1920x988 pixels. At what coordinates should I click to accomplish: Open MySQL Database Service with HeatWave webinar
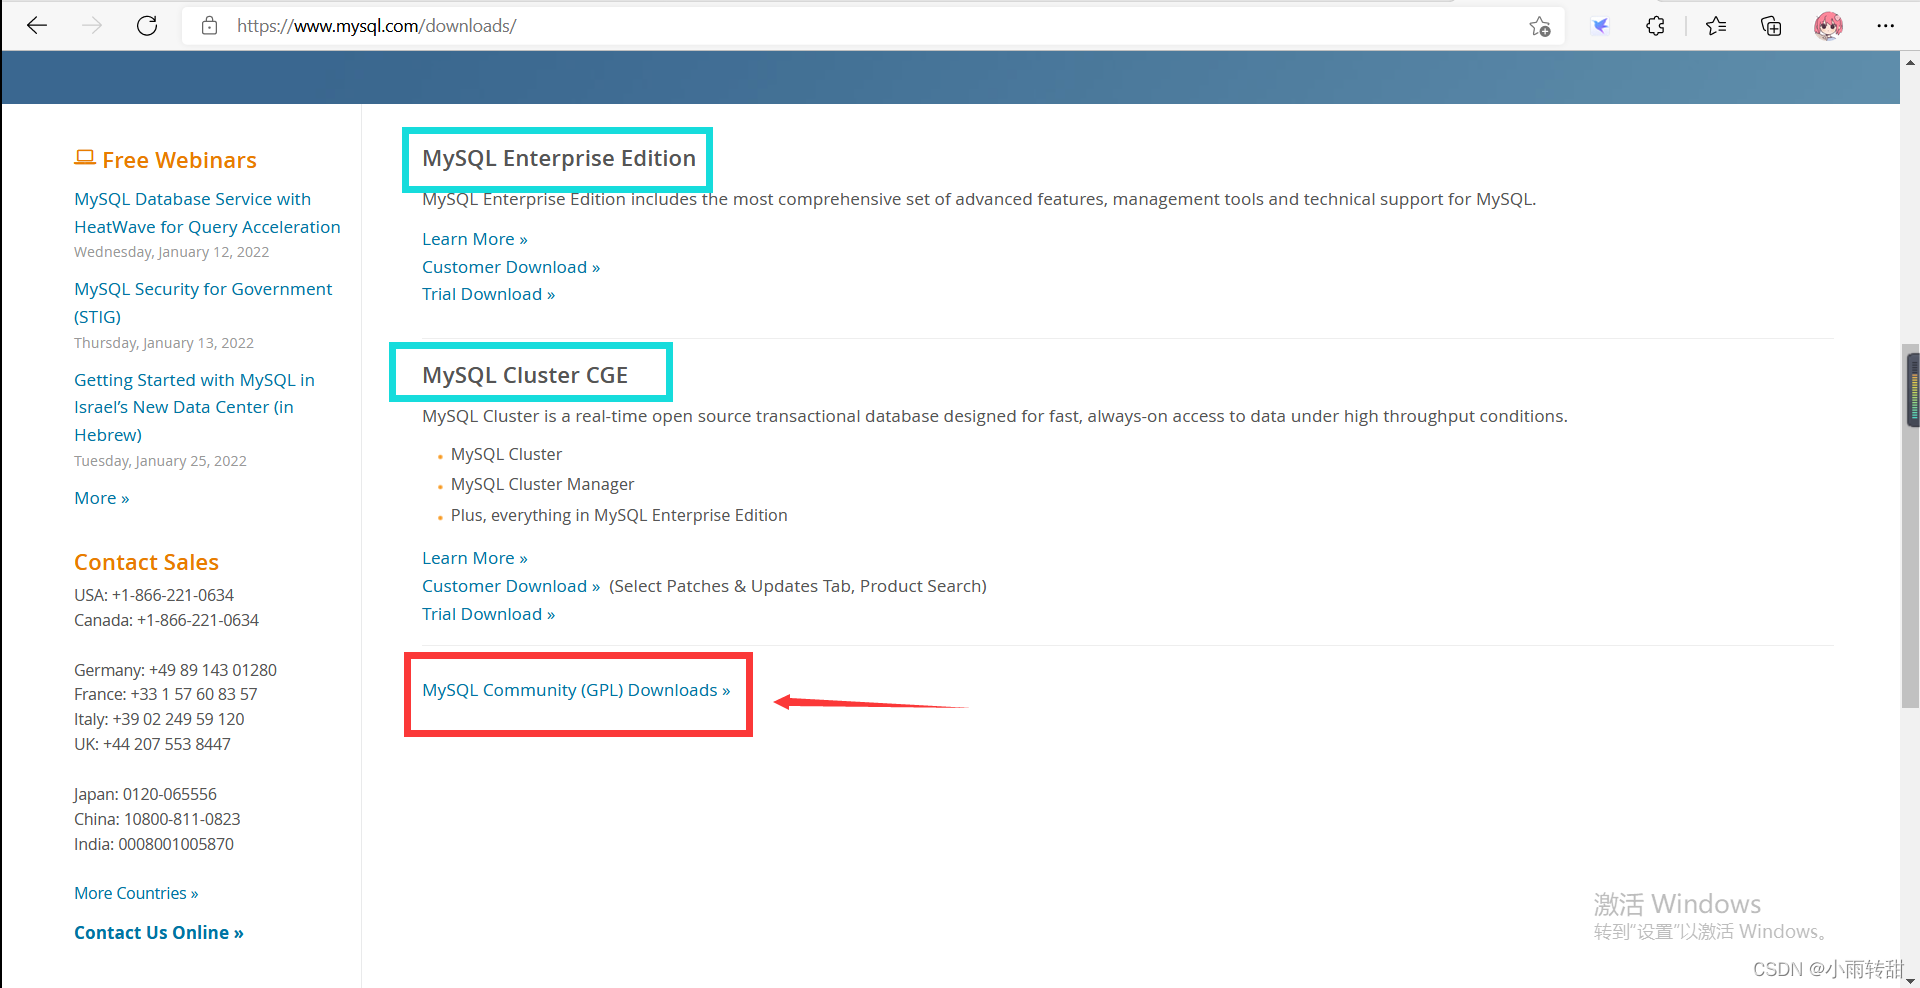(207, 213)
